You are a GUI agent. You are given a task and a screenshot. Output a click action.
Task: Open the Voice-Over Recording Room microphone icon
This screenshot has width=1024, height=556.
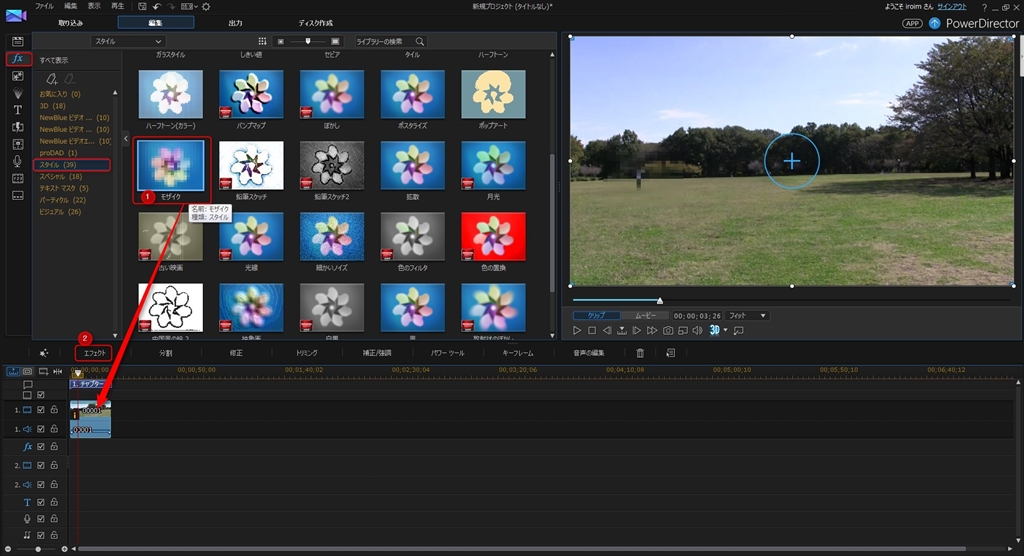click(18, 160)
